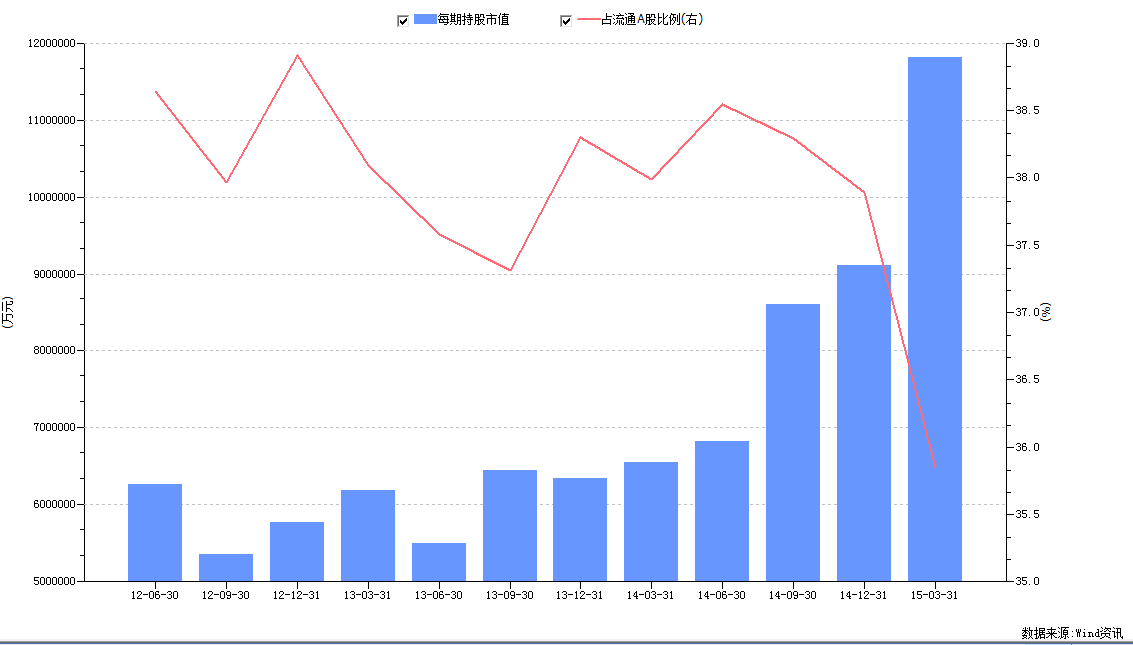Select the bar for 14-12-31

coord(863,420)
